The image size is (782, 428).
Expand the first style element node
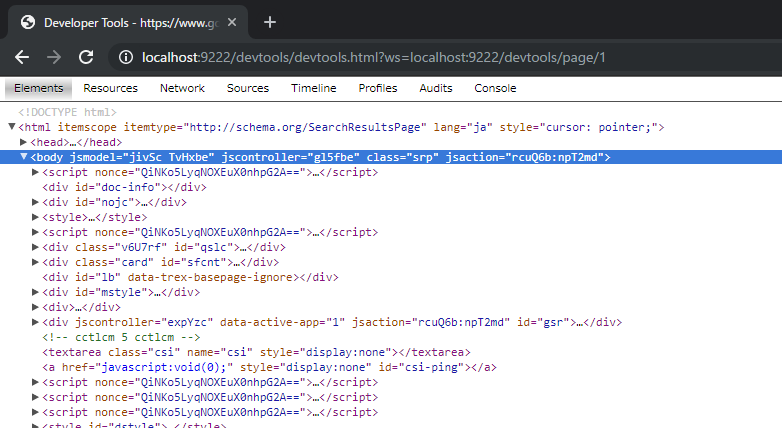click(35, 217)
